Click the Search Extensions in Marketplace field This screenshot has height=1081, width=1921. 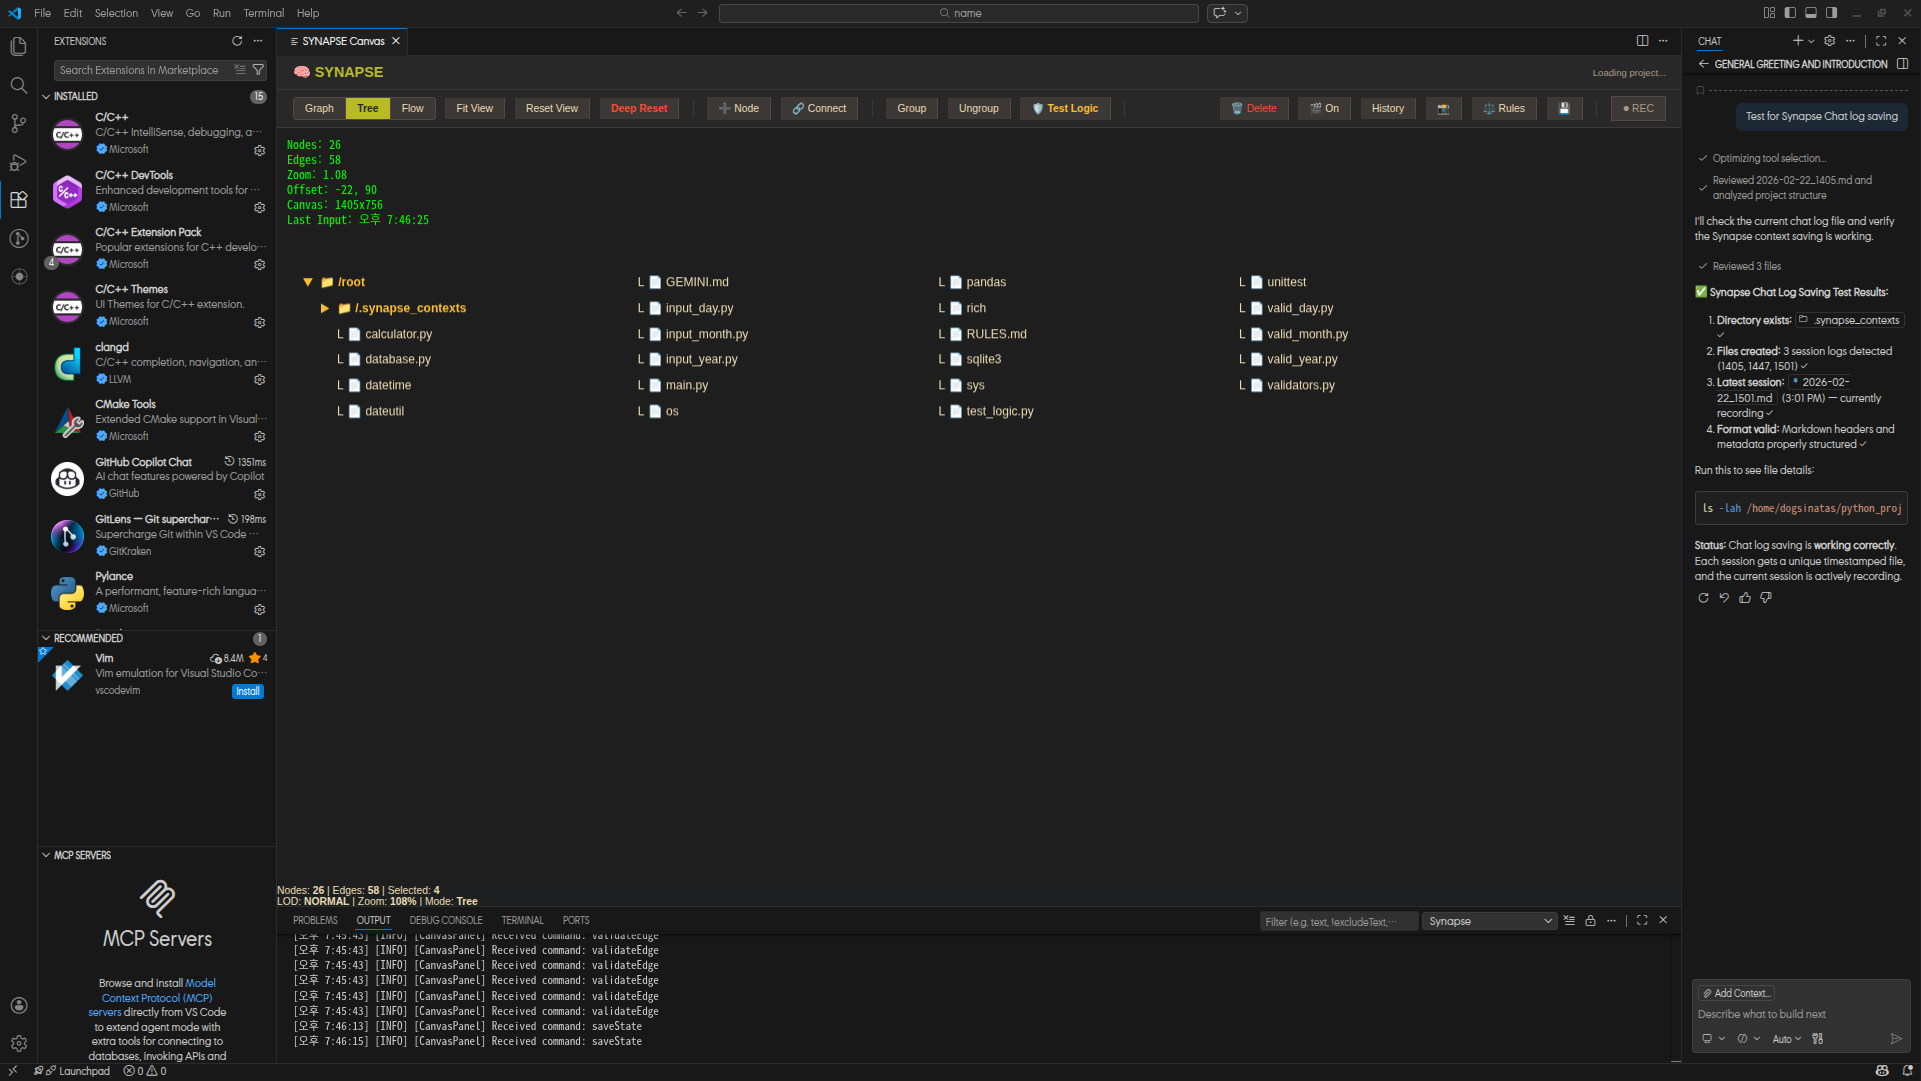coord(140,70)
